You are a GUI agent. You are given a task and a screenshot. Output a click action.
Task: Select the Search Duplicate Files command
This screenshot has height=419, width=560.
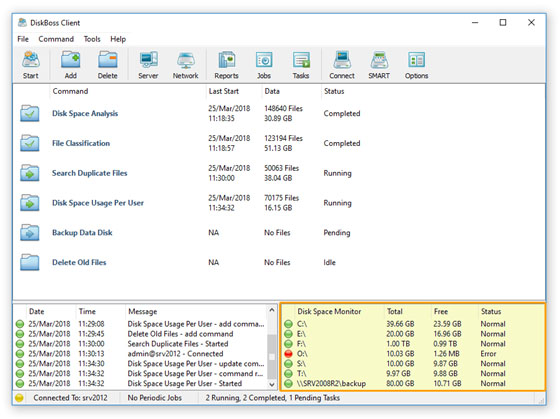coord(90,173)
